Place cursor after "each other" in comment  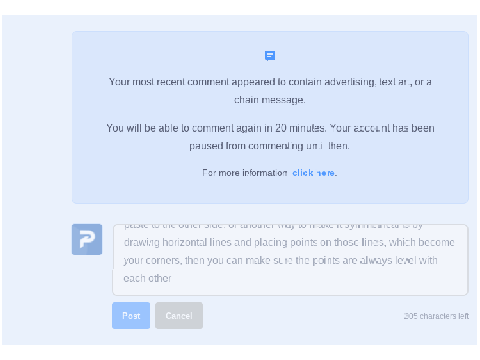[172, 278]
